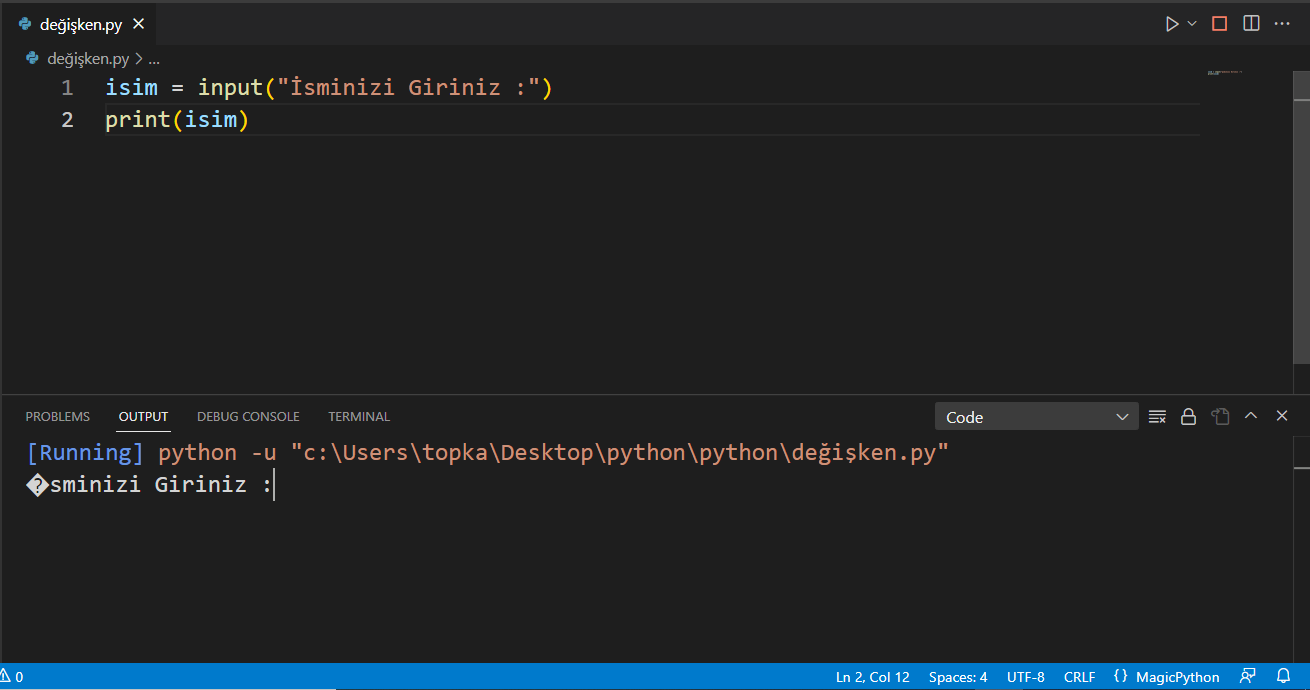
Task: Click the input function in line 1
Action: [230, 88]
